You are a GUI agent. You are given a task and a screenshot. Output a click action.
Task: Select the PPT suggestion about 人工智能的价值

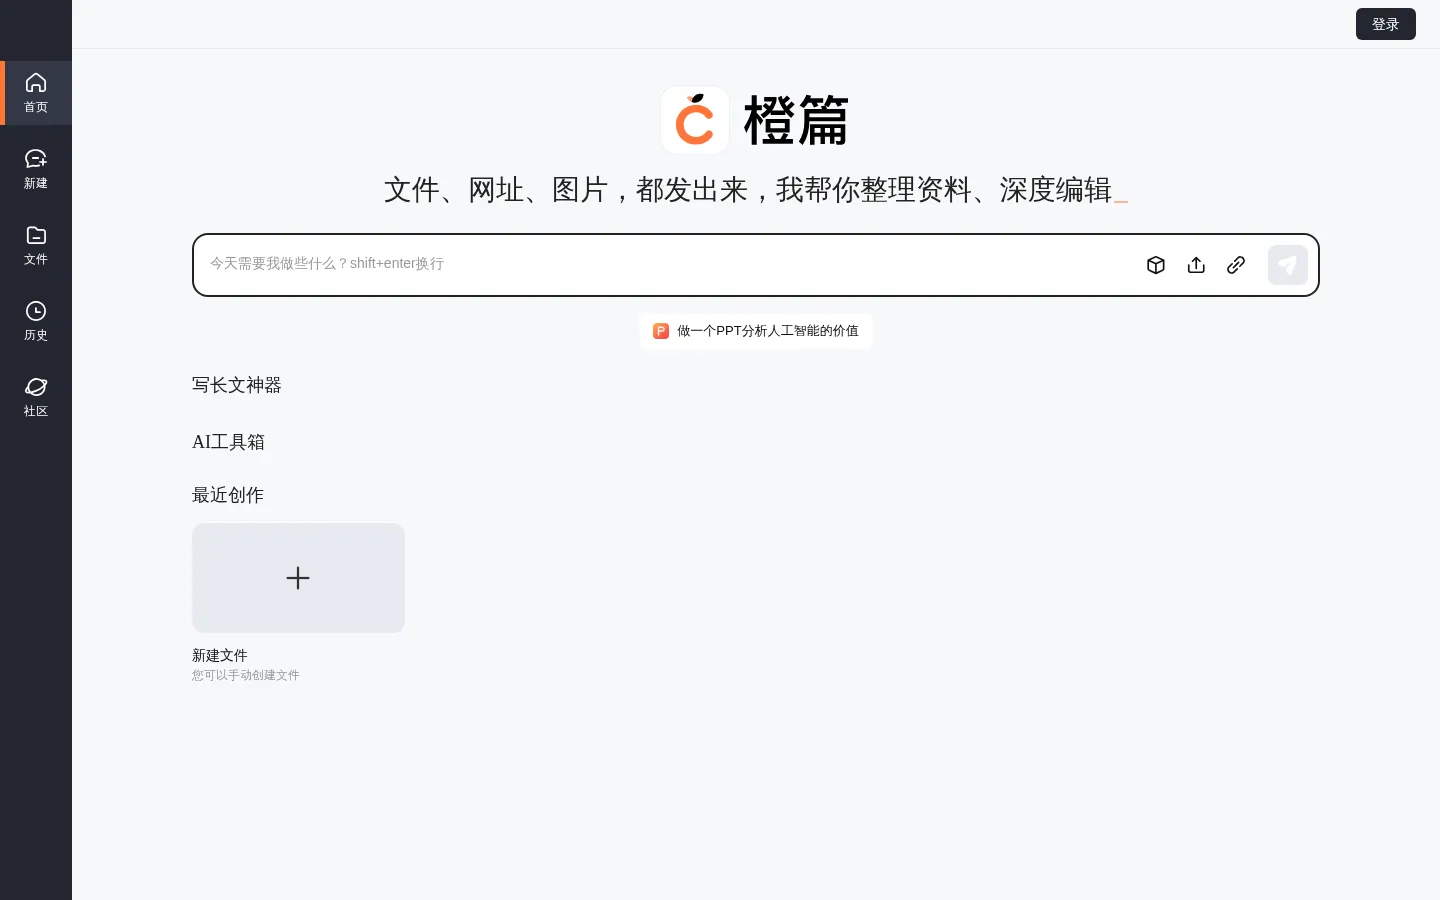point(756,331)
